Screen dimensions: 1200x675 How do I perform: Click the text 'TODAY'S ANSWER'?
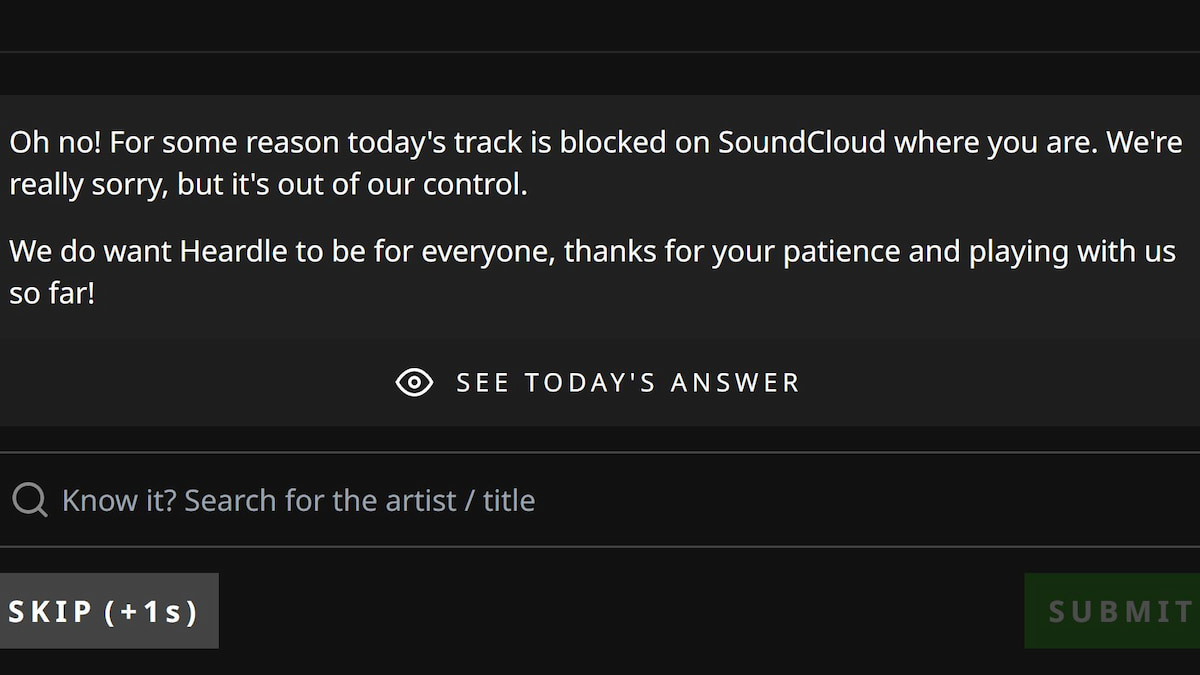(662, 382)
